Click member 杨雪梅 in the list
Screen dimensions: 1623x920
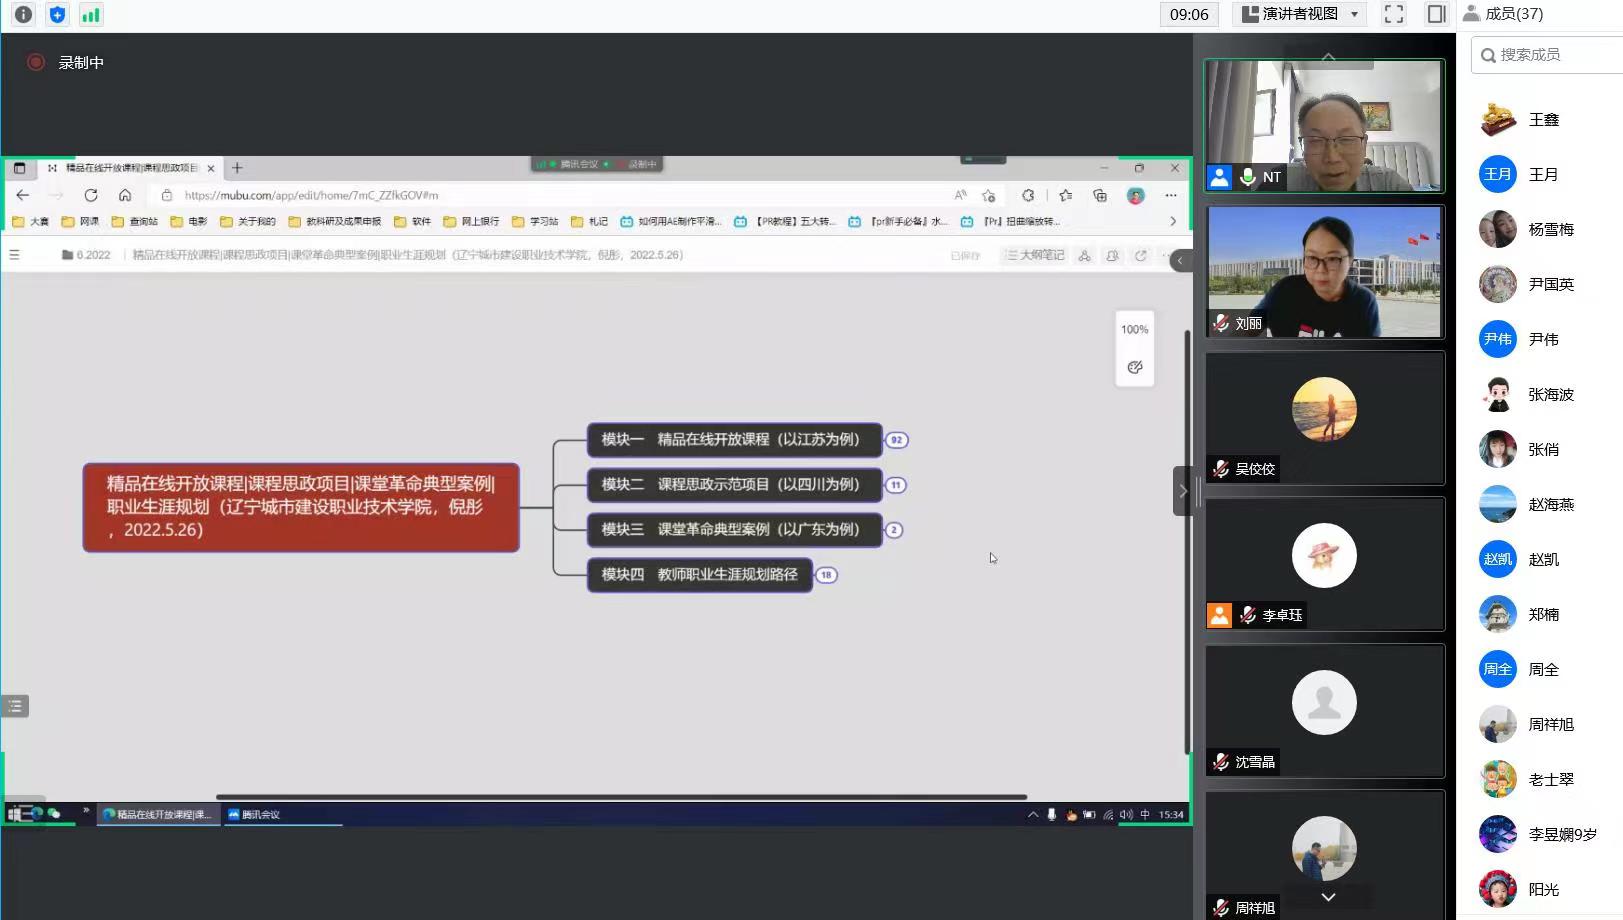pyautogui.click(x=1550, y=230)
